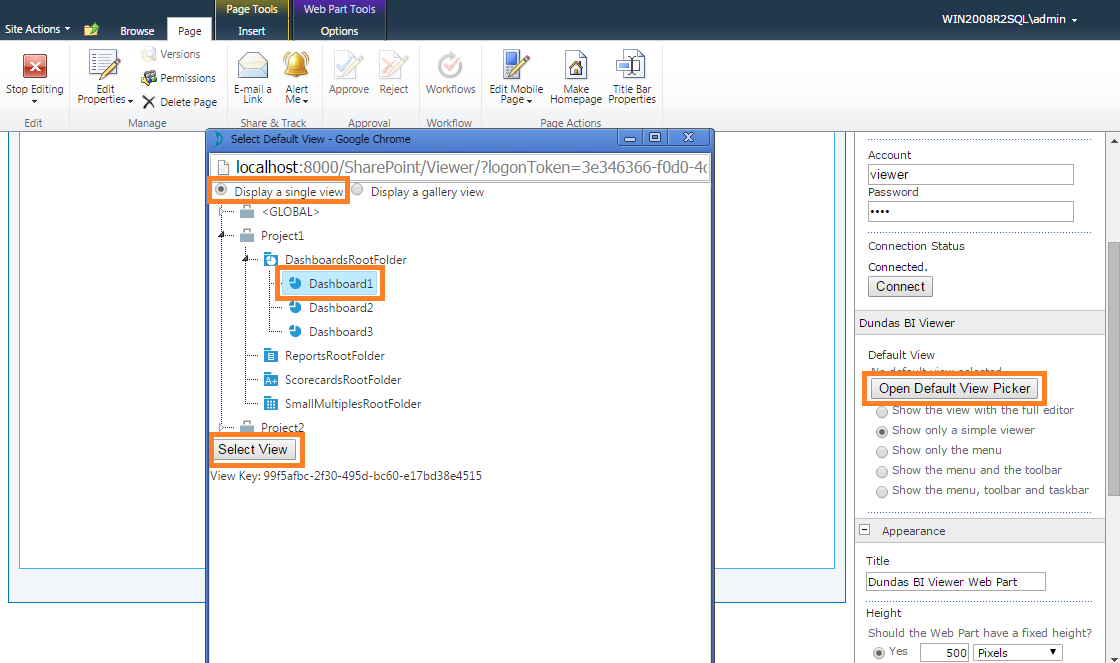Open the Edit Properties icon

[104, 65]
